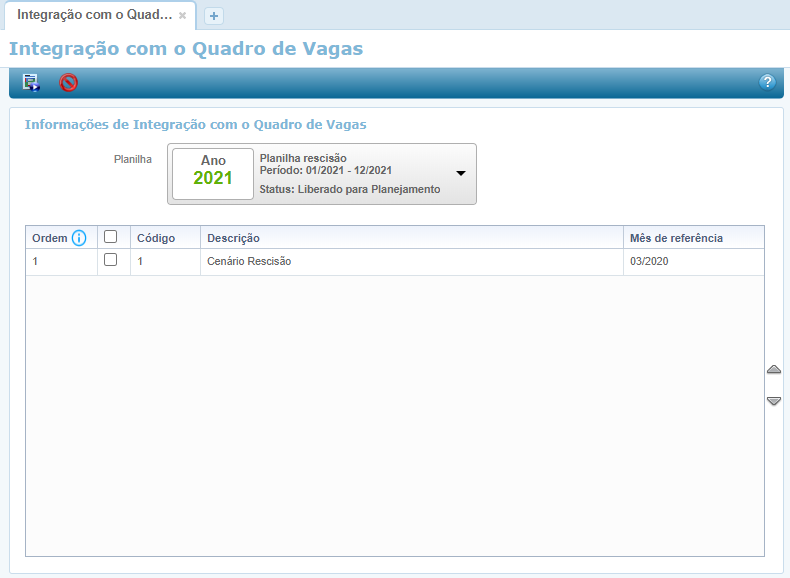Check the box for the Cenário Rescisão row
This screenshot has width=790, height=578.
tap(111, 260)
